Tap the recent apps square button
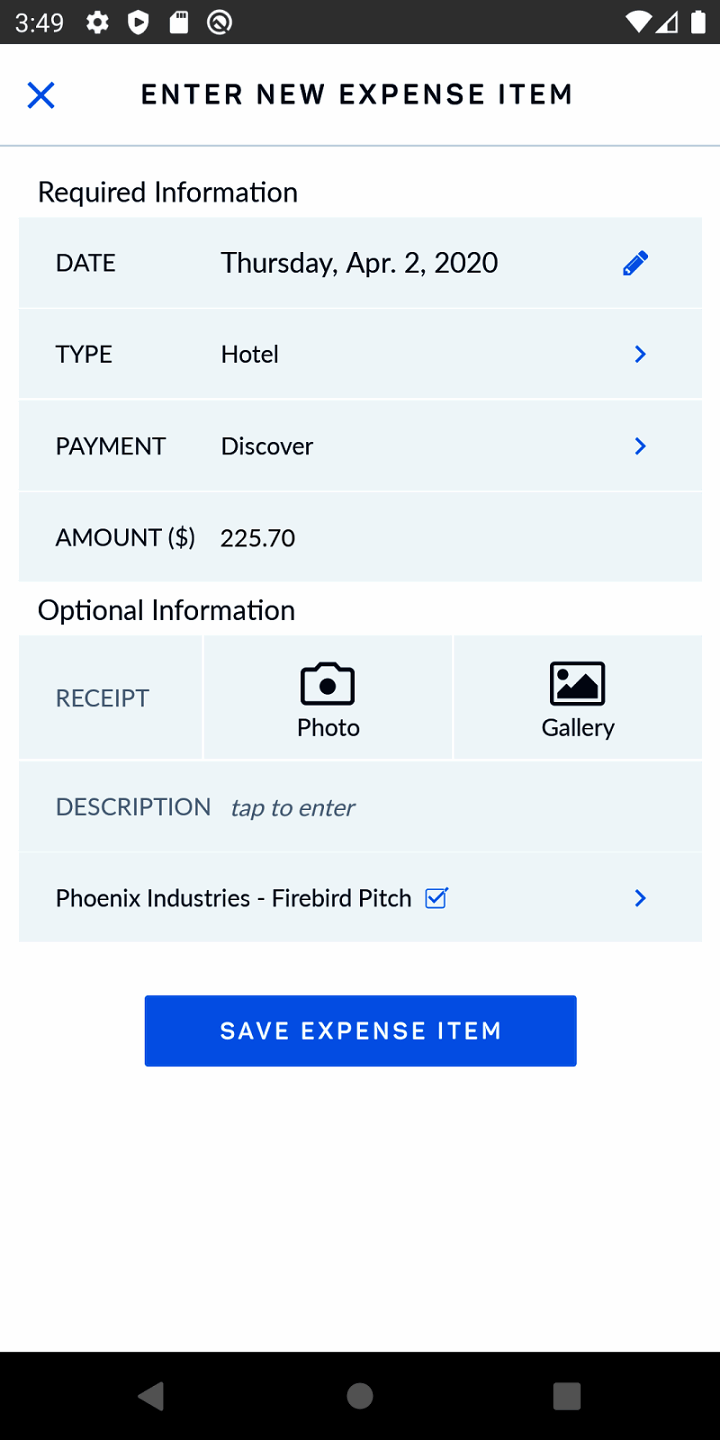 tap(566, 1396)
